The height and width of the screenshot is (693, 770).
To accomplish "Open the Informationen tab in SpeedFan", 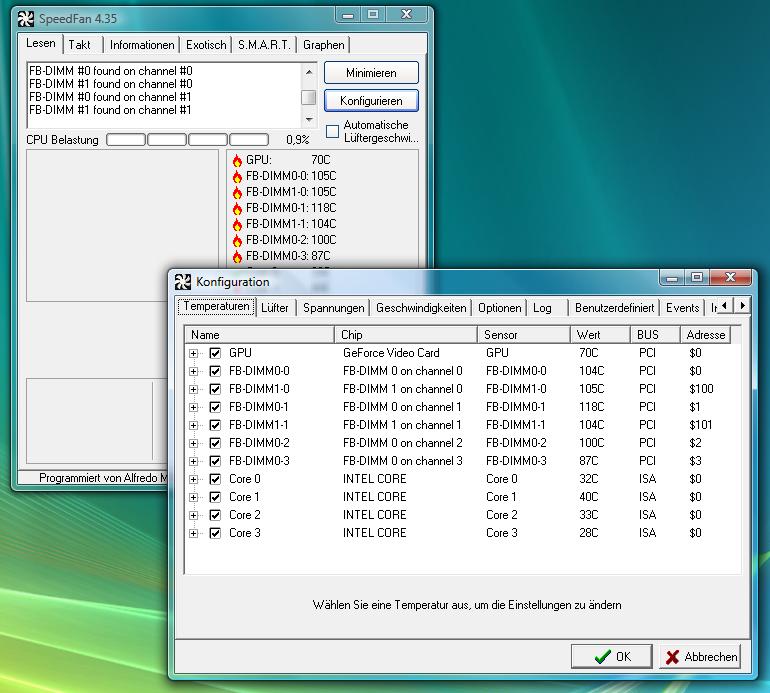I will pos(142,45).
